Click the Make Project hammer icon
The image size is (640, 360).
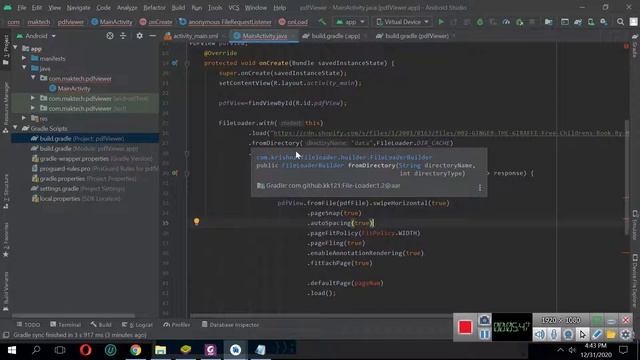click(322, 22)
